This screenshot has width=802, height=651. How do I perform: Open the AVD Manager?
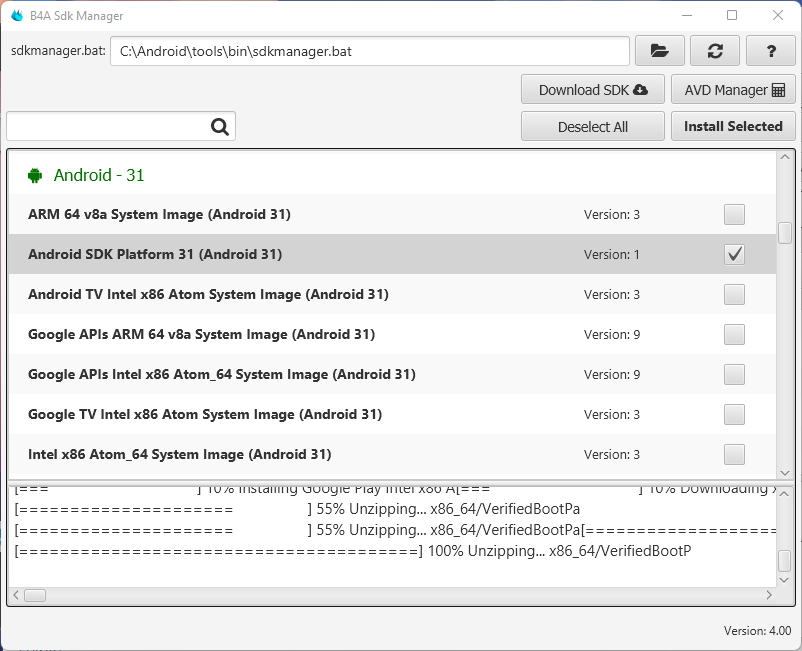(x=733, y=90)
